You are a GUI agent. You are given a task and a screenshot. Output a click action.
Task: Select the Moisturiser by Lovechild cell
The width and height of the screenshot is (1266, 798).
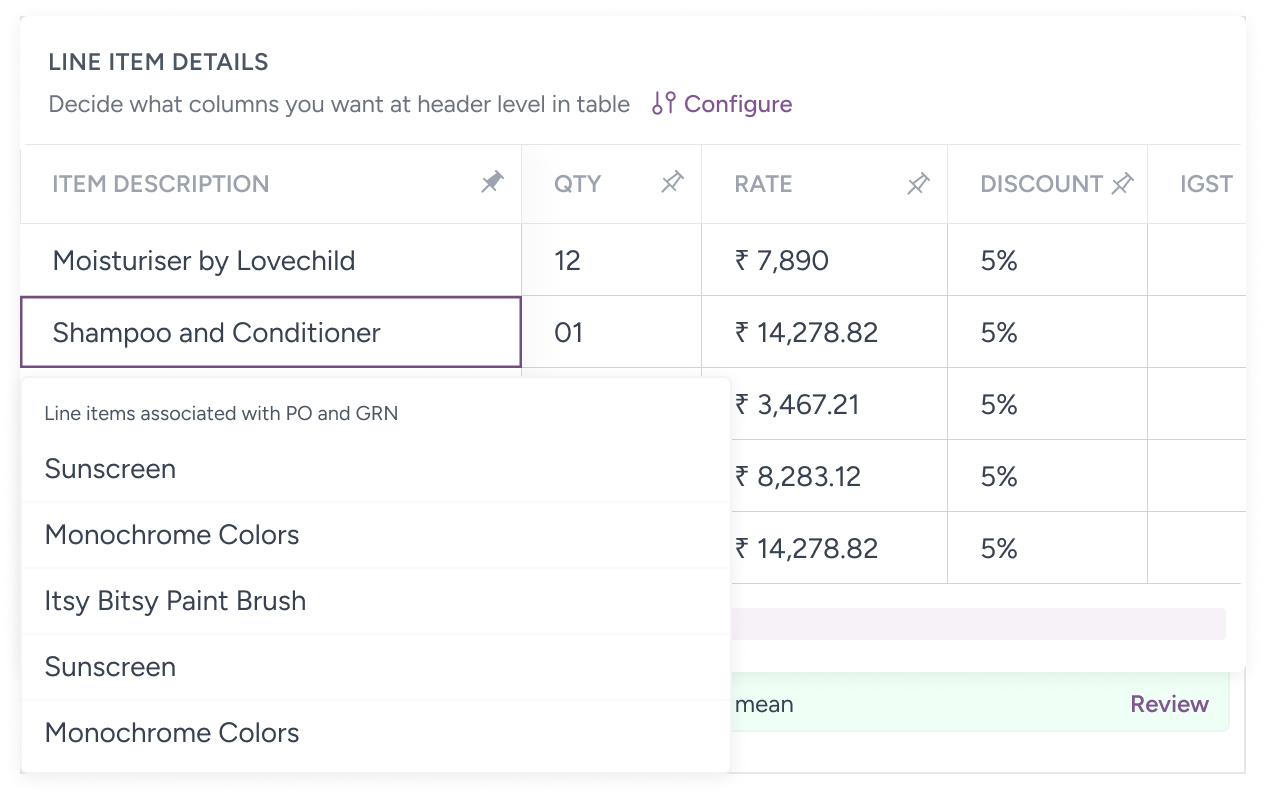click(204, 261)
